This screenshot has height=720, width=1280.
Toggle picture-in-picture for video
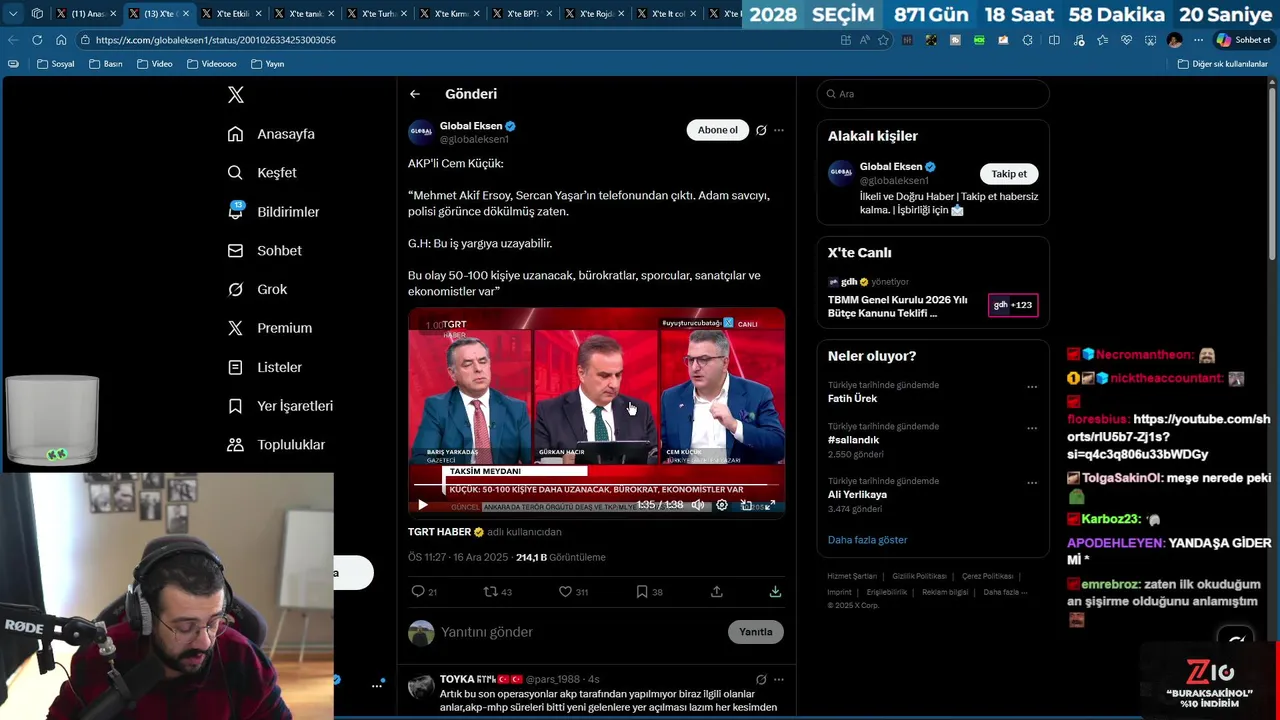click(746, 505)
